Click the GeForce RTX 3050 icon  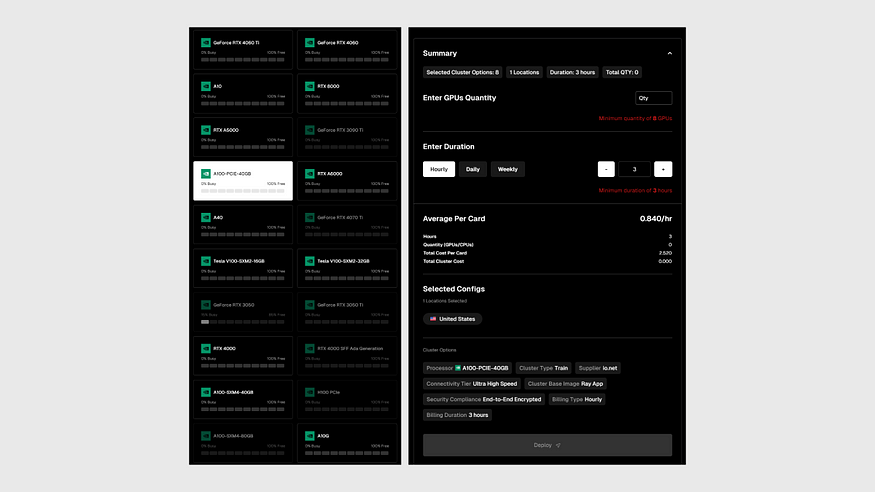click(206, 305)
